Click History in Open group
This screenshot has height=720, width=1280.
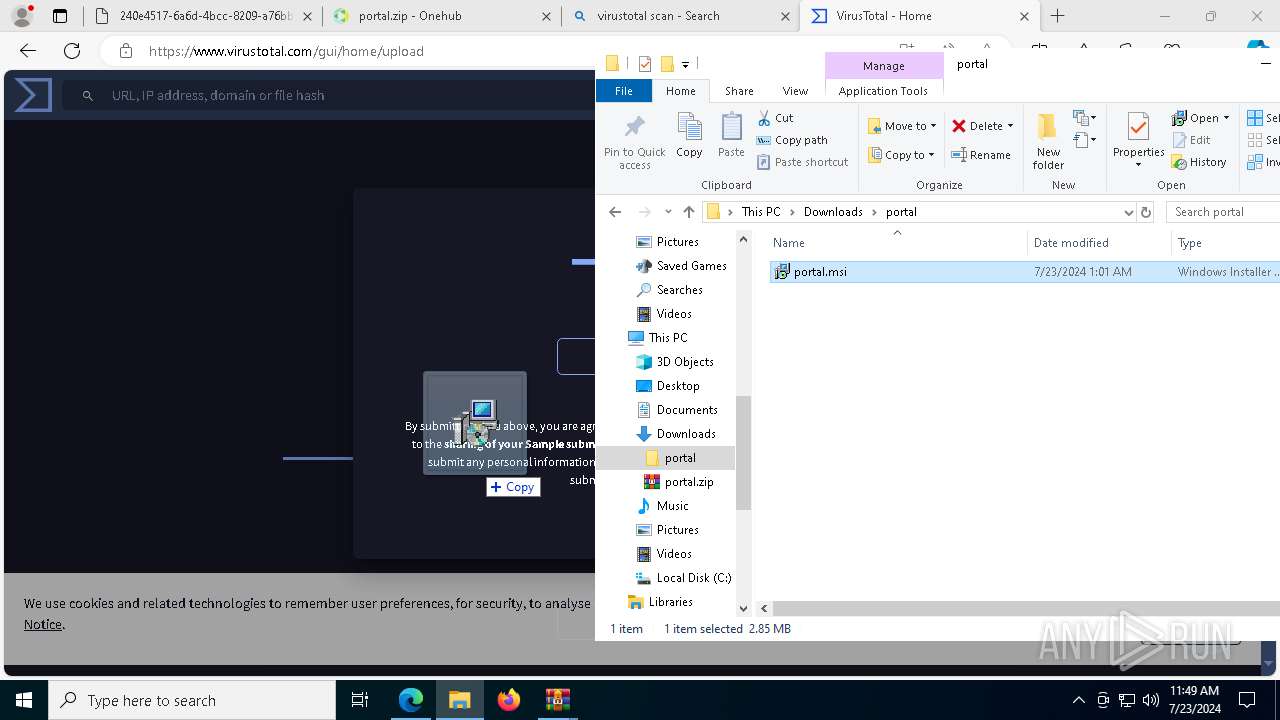click(x=1199, y=162)
